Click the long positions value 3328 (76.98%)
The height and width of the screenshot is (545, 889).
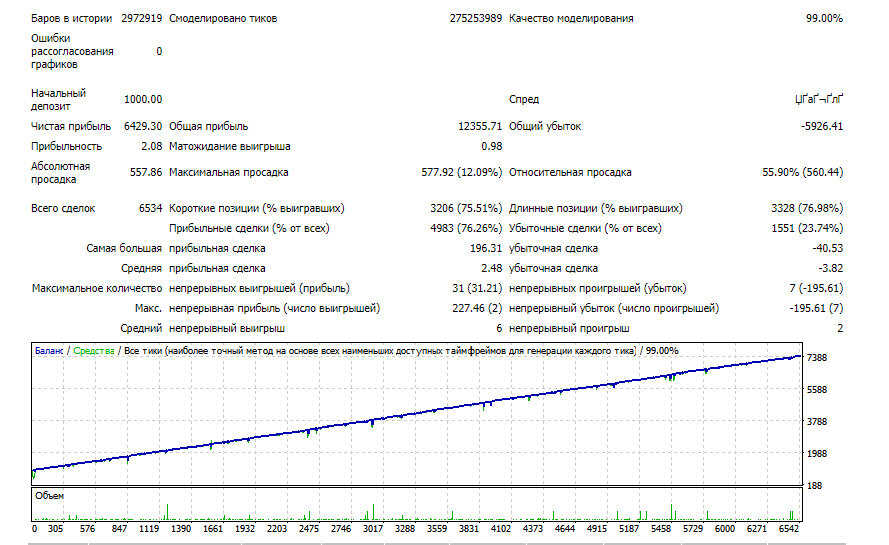pyautogui.click(x=807, y=208)
